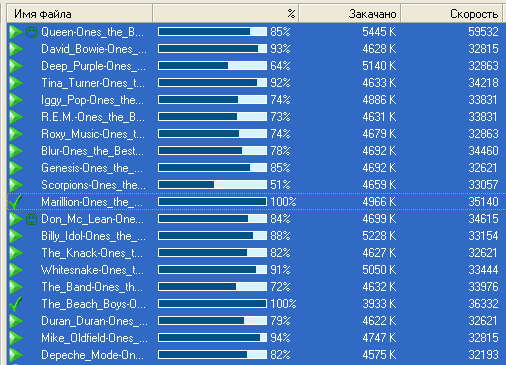506x365 pixels.
Task: Click the Закачано column header
Action: pyautogui.click(x=349, y=14)
